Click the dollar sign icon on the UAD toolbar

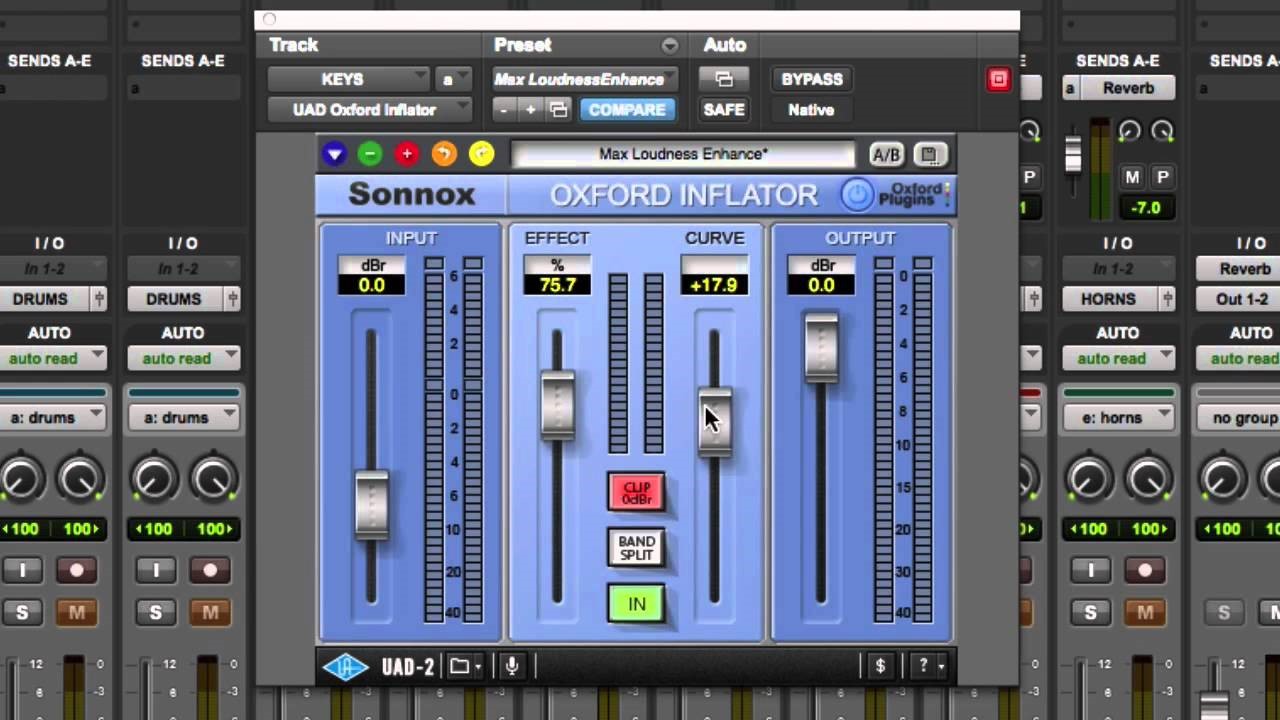pos(879,665)
